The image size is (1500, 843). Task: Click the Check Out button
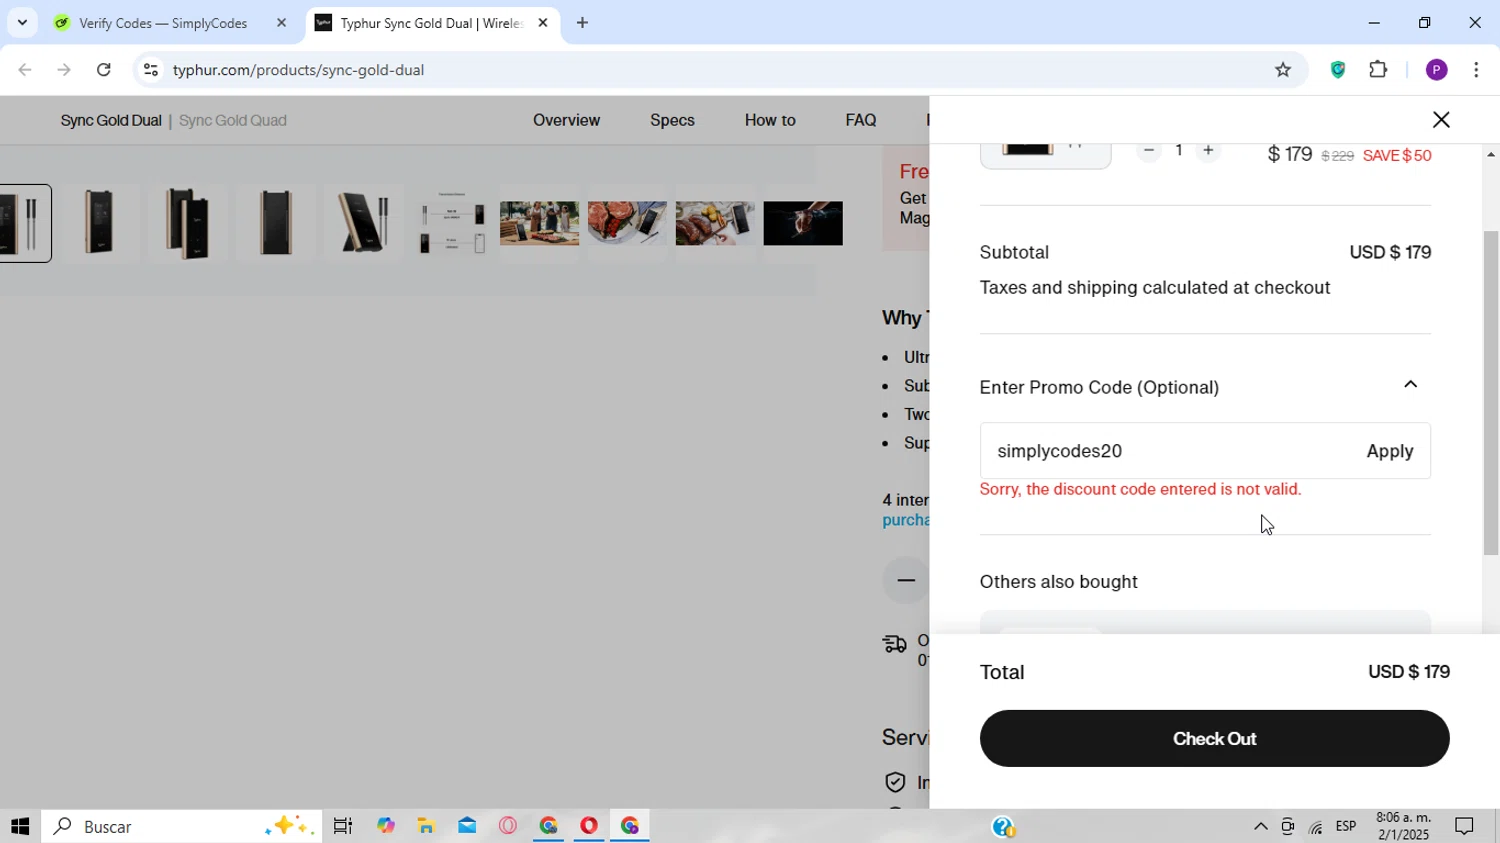(x=1214, y=739)
